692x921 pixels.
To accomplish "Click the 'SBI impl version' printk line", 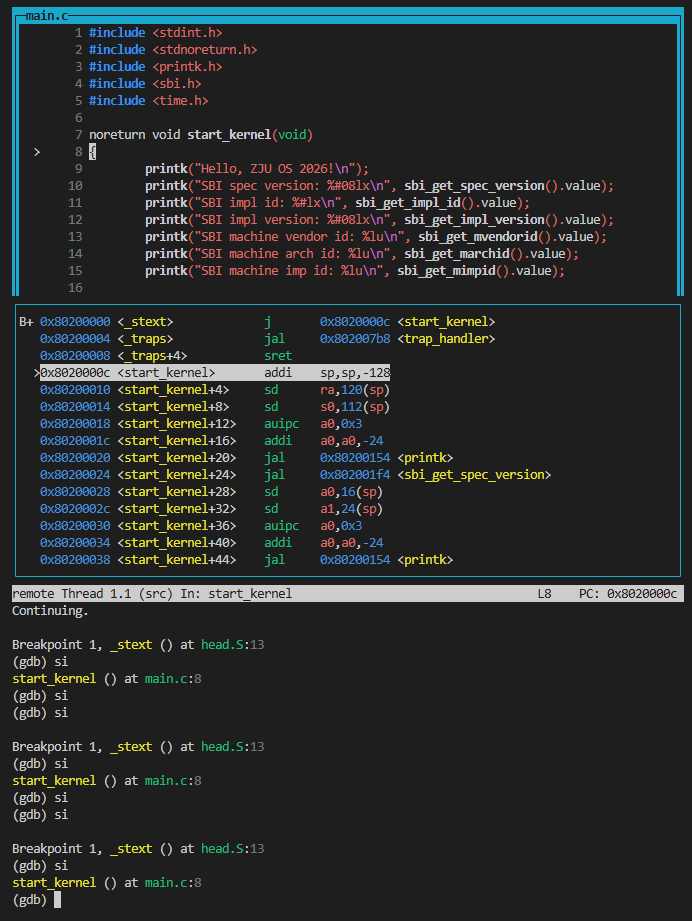I will pos(379,220).
